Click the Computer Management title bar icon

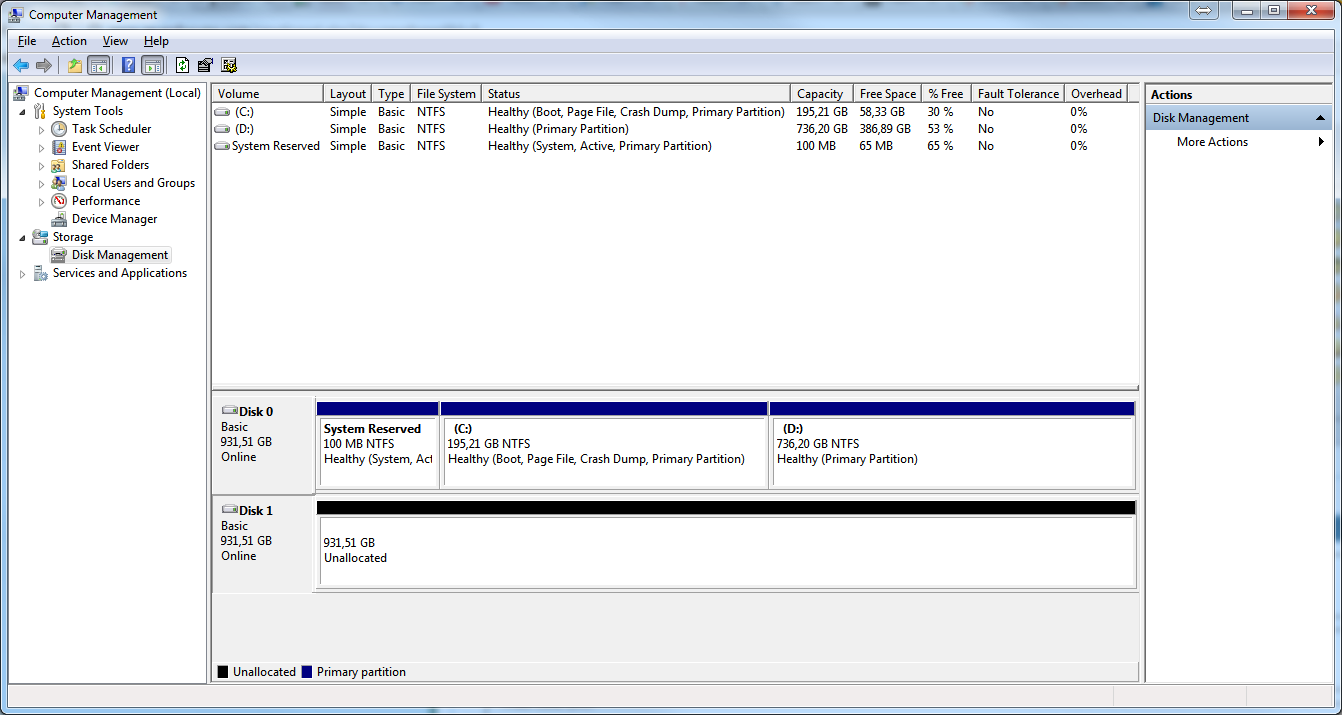(x=17, y=14)
